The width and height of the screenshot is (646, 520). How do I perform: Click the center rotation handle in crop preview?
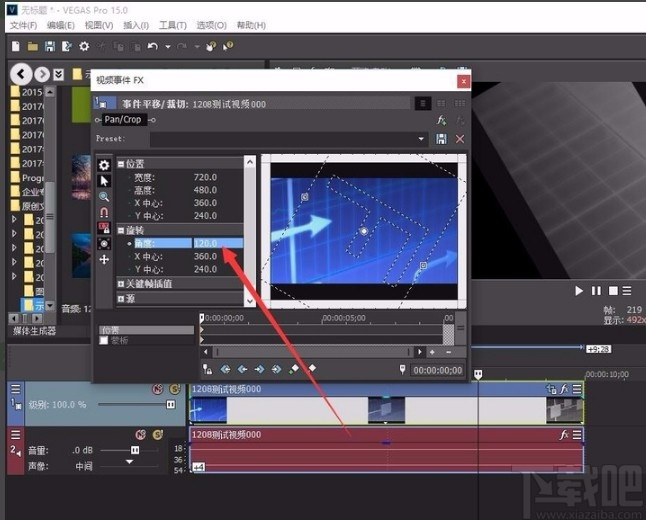[364, 231]
